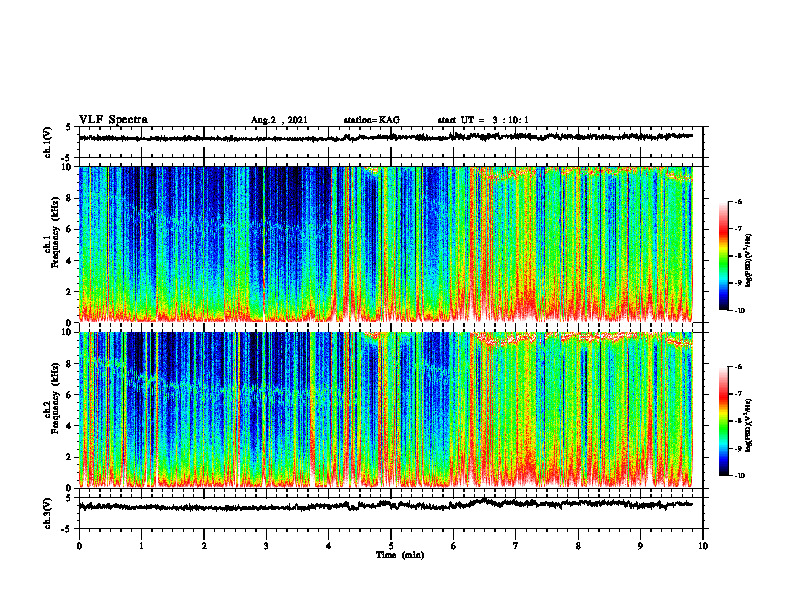
Task: Click the "station=KAG" label
Action: [372, 120]
